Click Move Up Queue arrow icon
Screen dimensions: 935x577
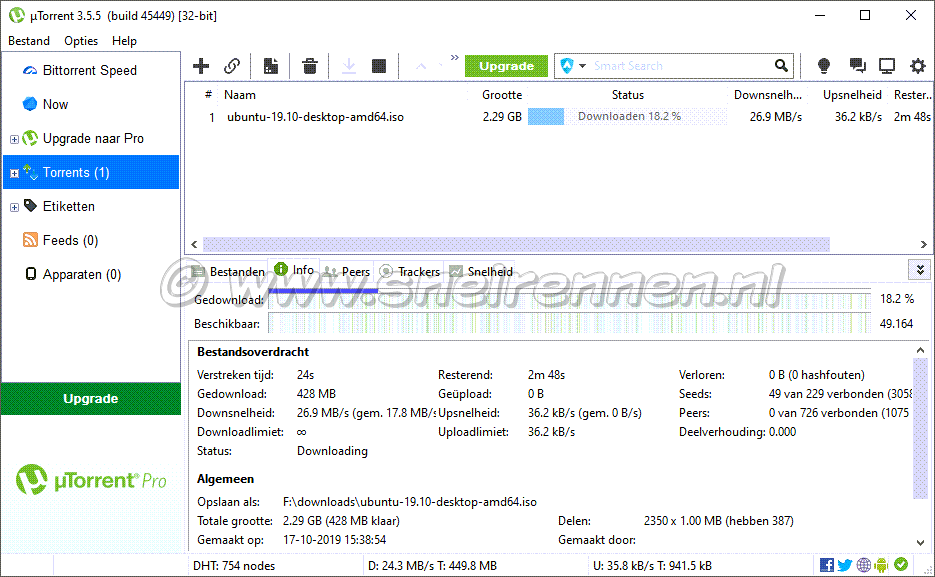[421, 66]
